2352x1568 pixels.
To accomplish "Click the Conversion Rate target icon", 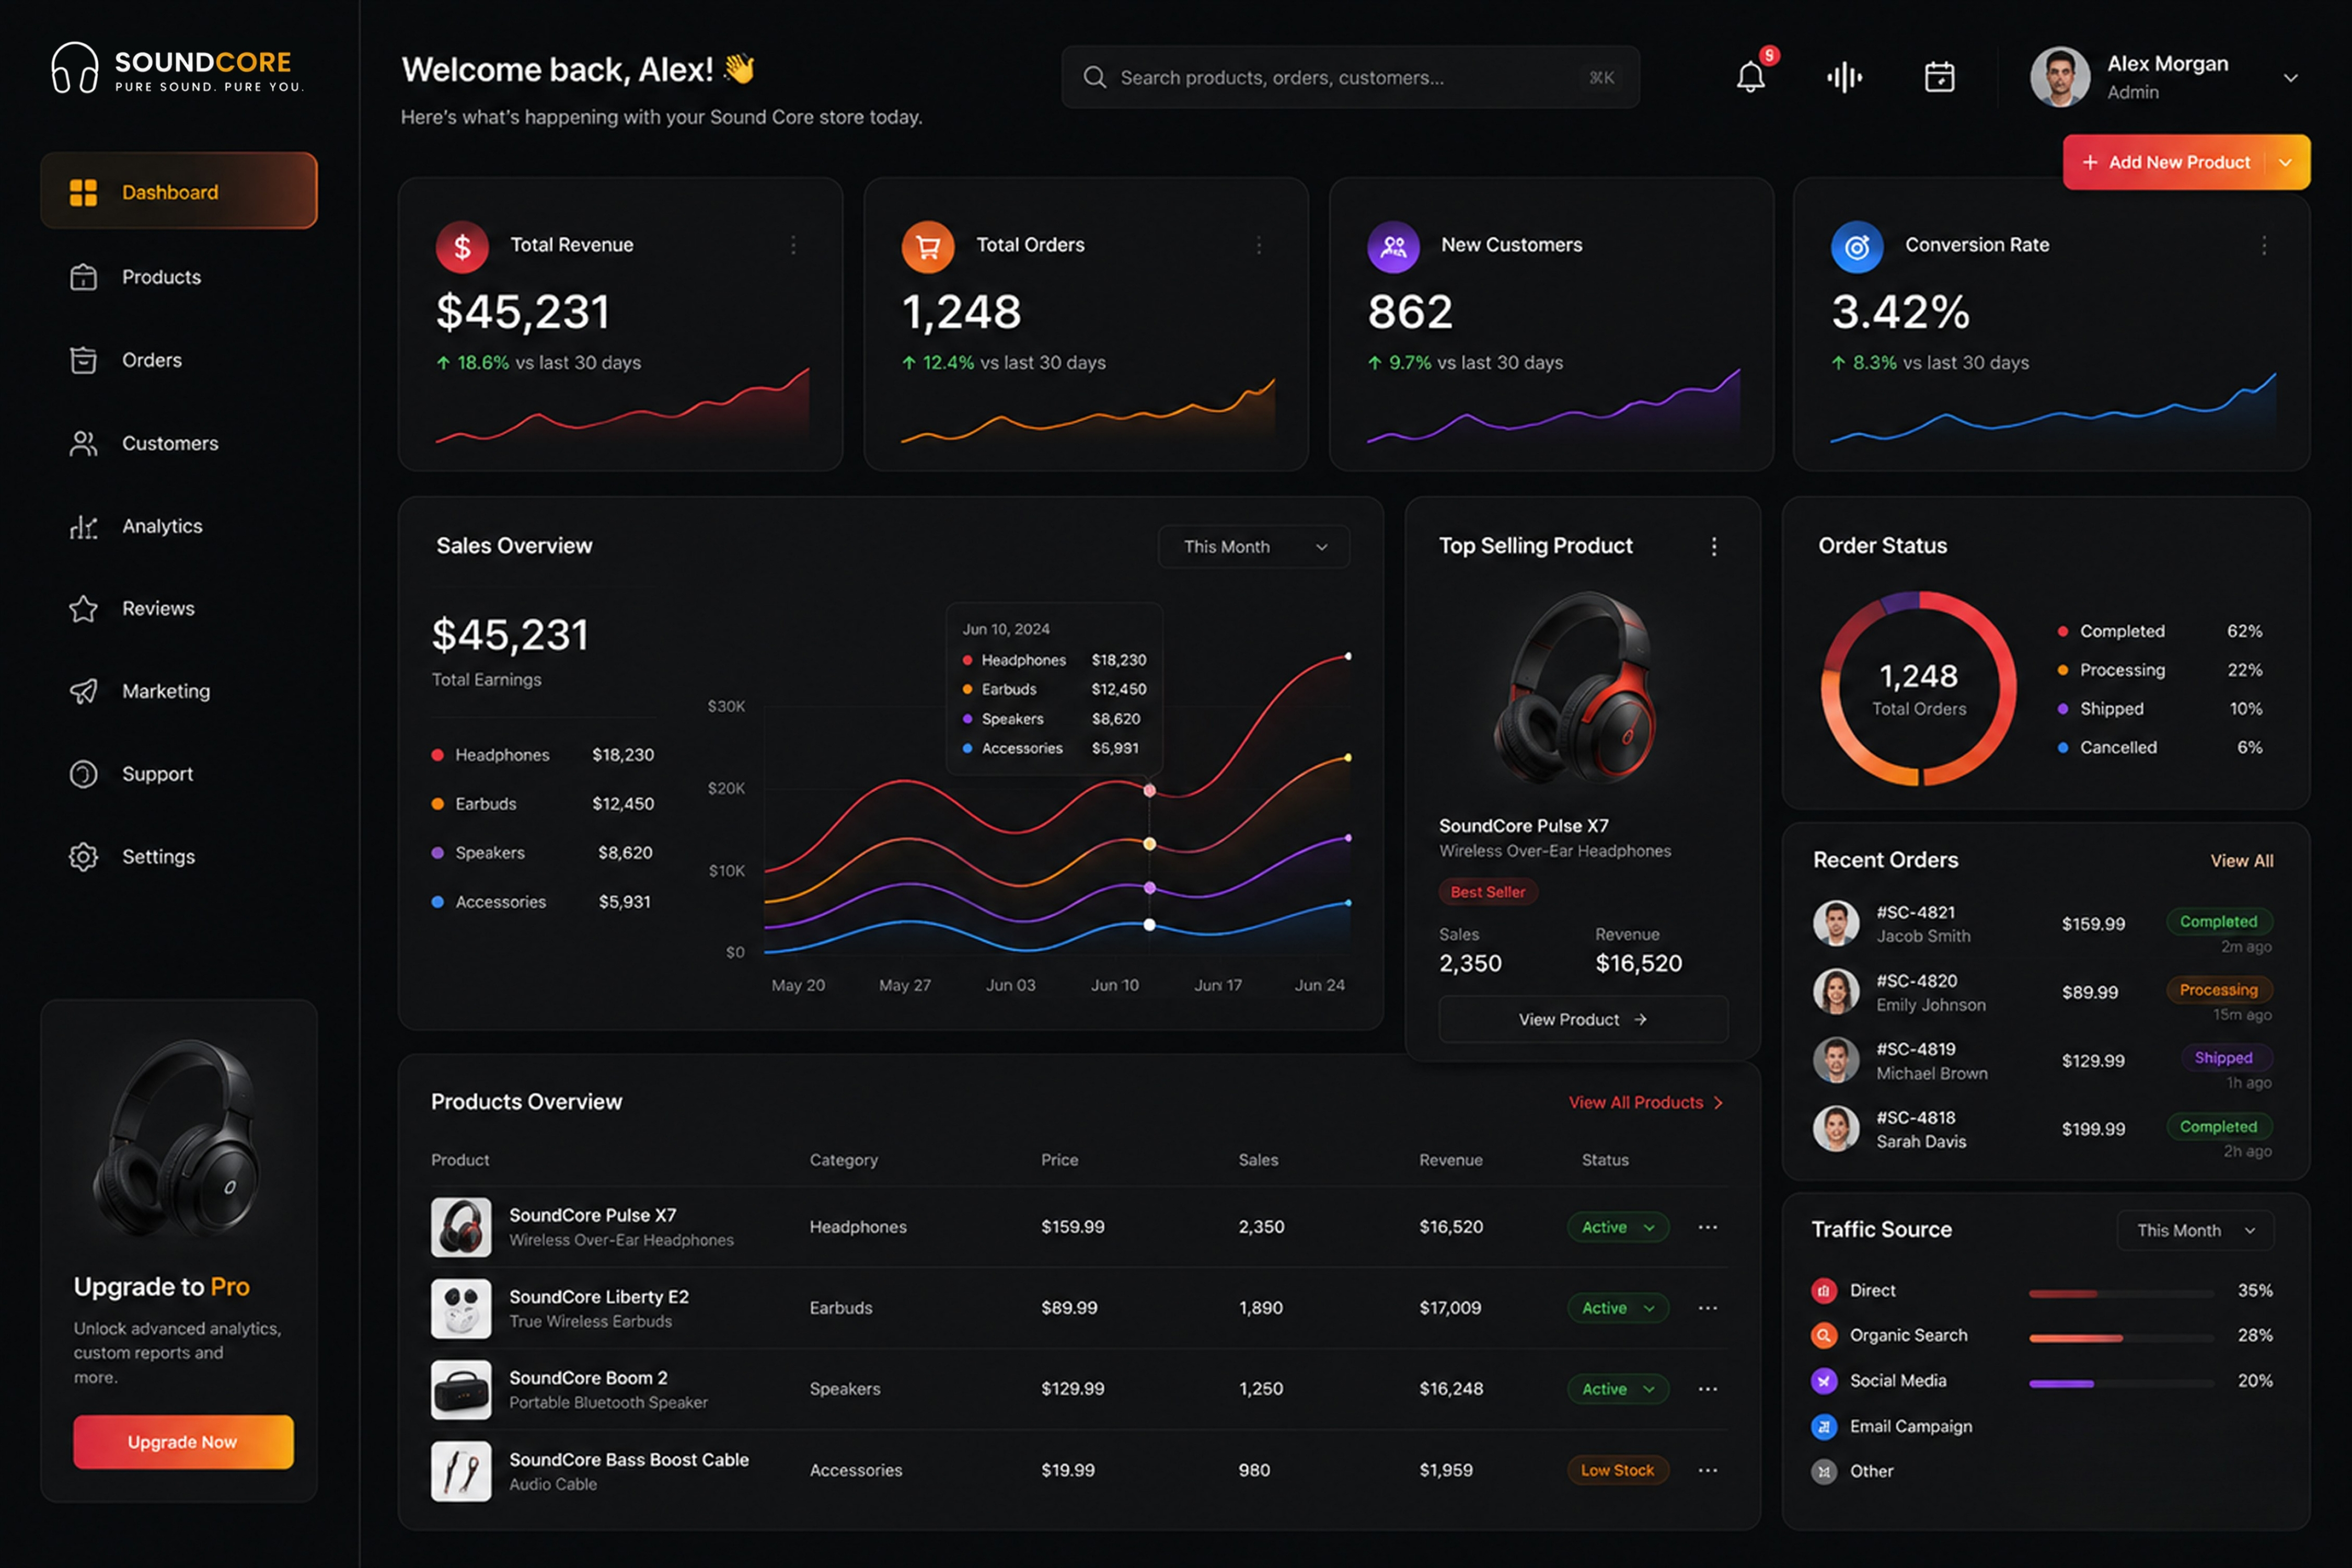I will [x=1857, y=246].
